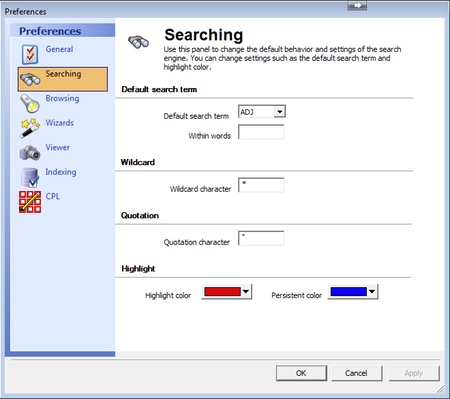
Task: Select the Searching label in sidebar
Action: click(63, 74)
